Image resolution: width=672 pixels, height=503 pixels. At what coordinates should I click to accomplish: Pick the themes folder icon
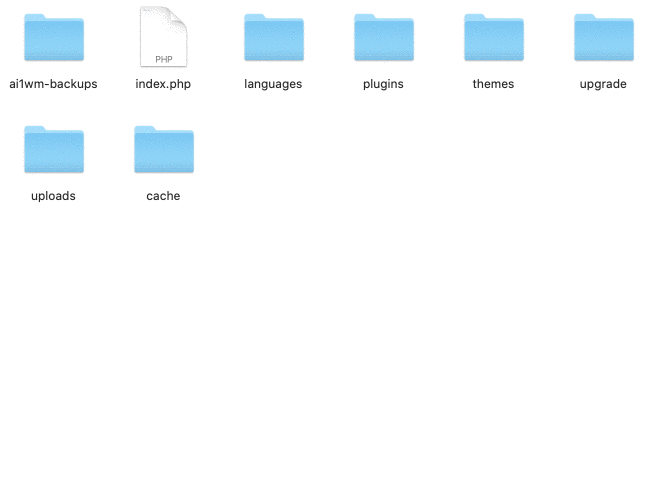(x=493, y=38)
